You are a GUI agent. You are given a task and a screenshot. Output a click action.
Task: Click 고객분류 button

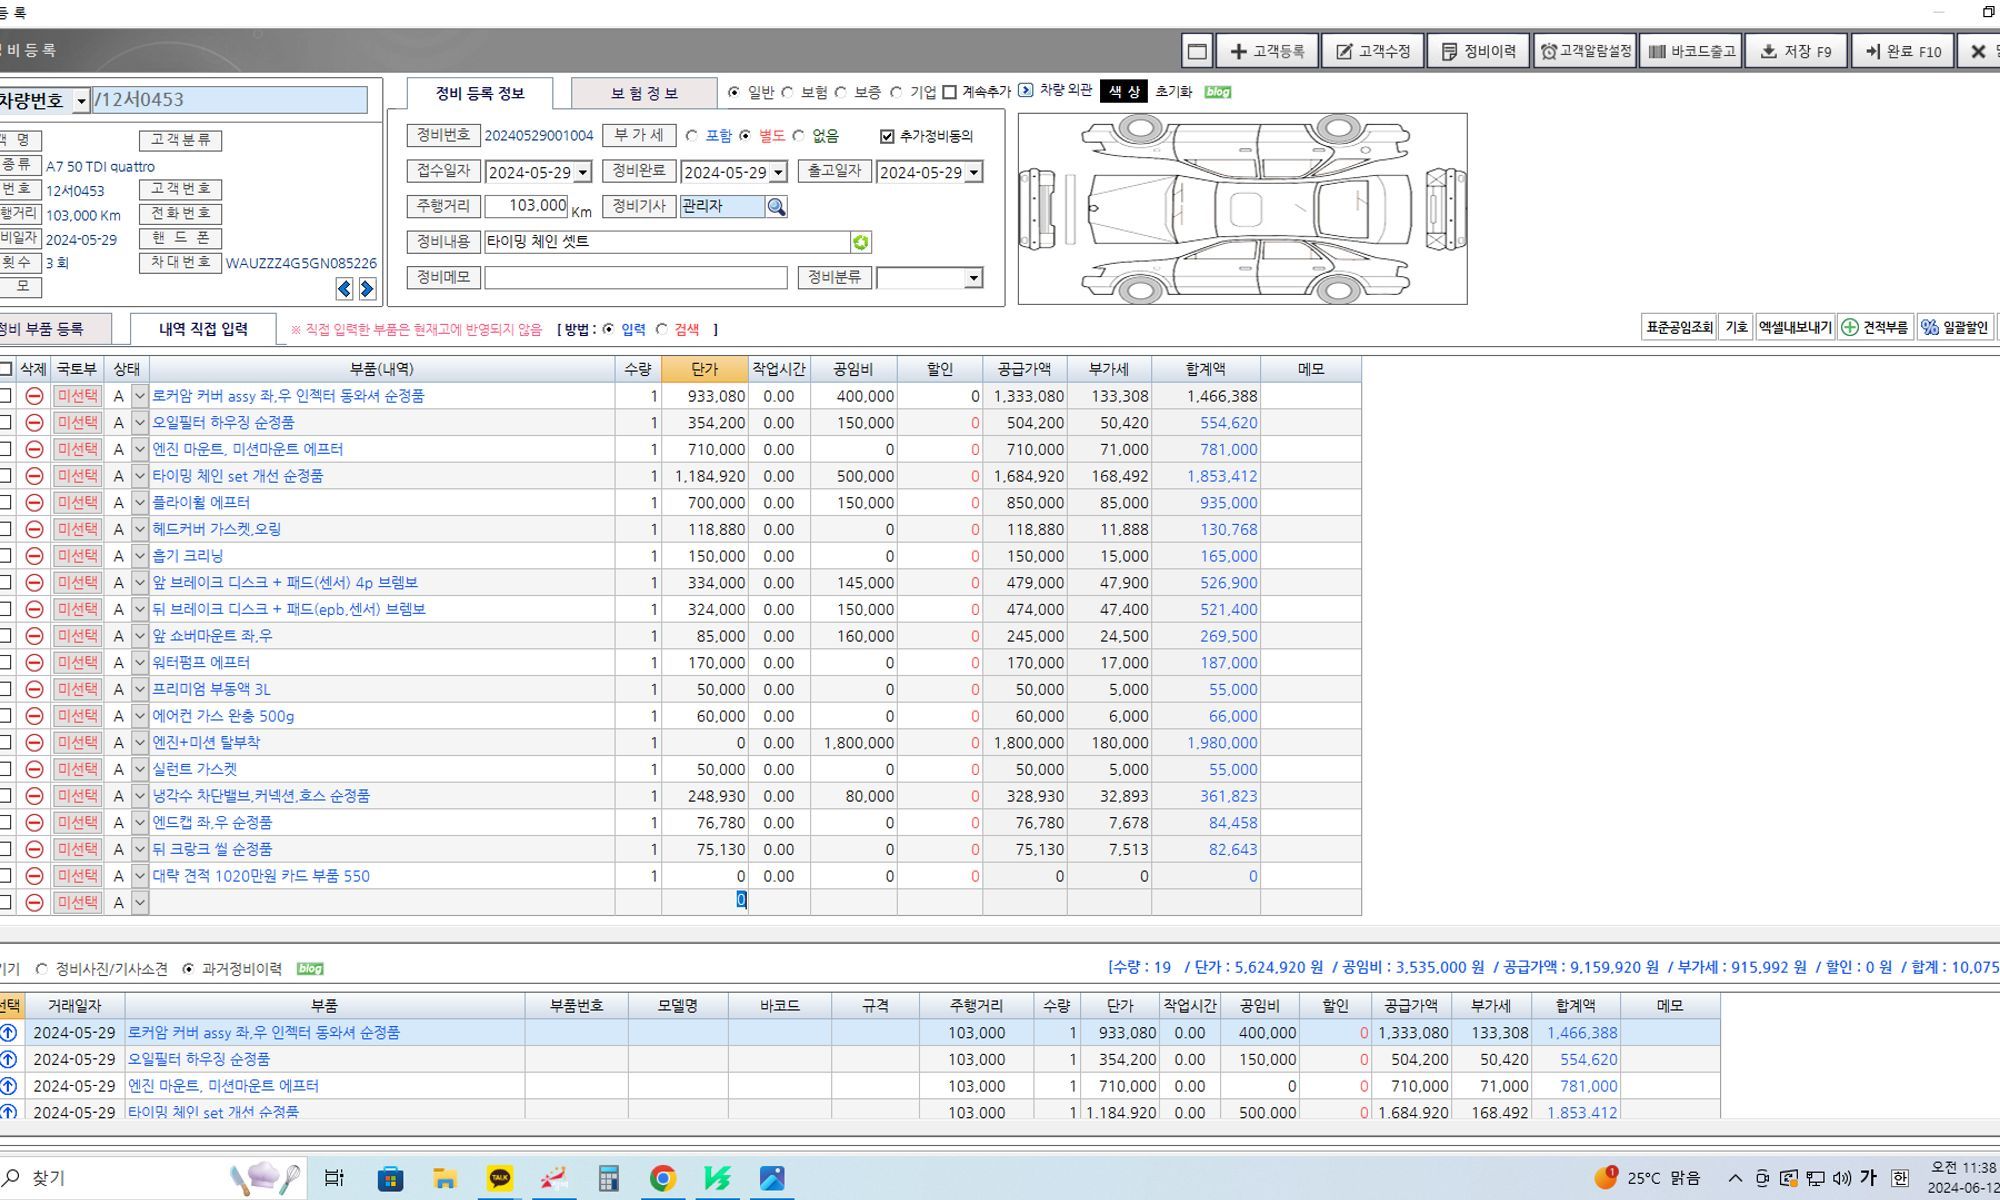180,141
